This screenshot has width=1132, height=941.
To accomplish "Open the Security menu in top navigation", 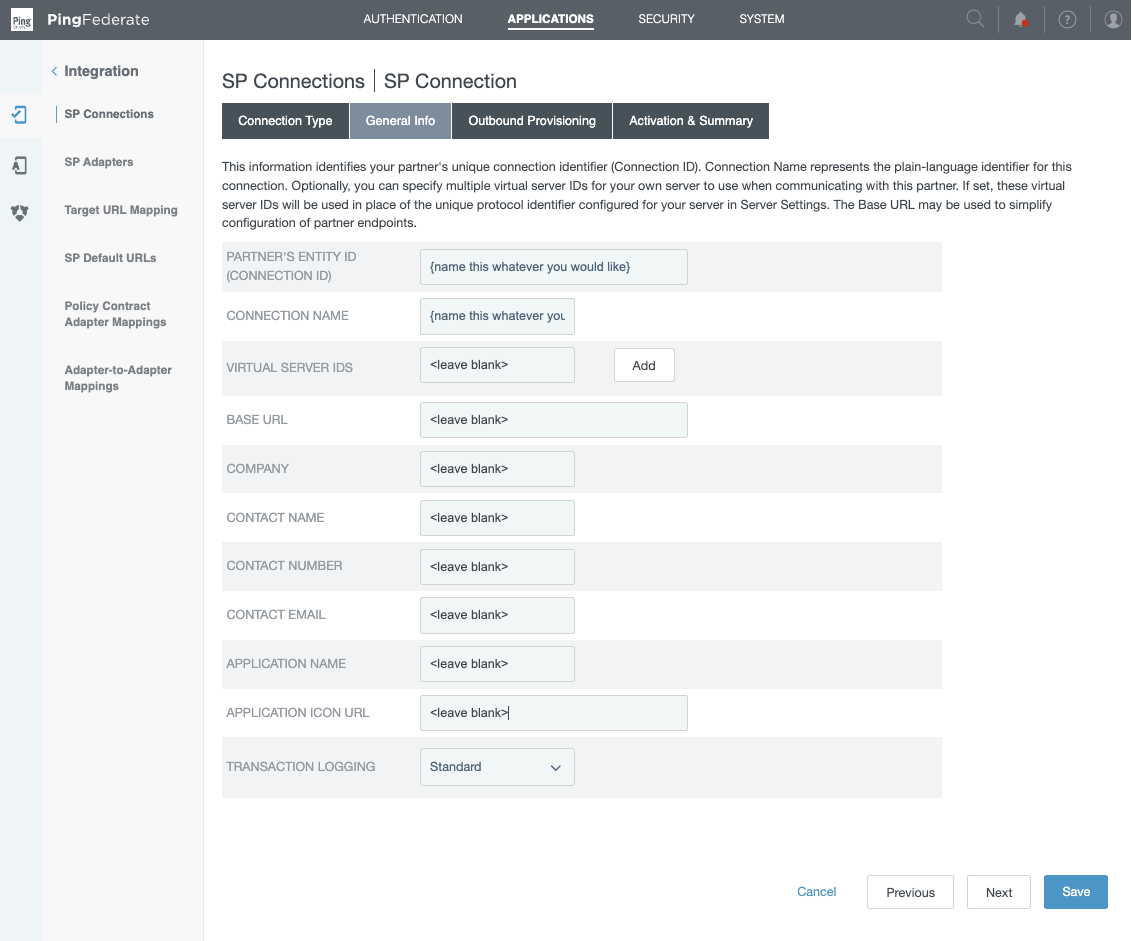I will [665, 19].
